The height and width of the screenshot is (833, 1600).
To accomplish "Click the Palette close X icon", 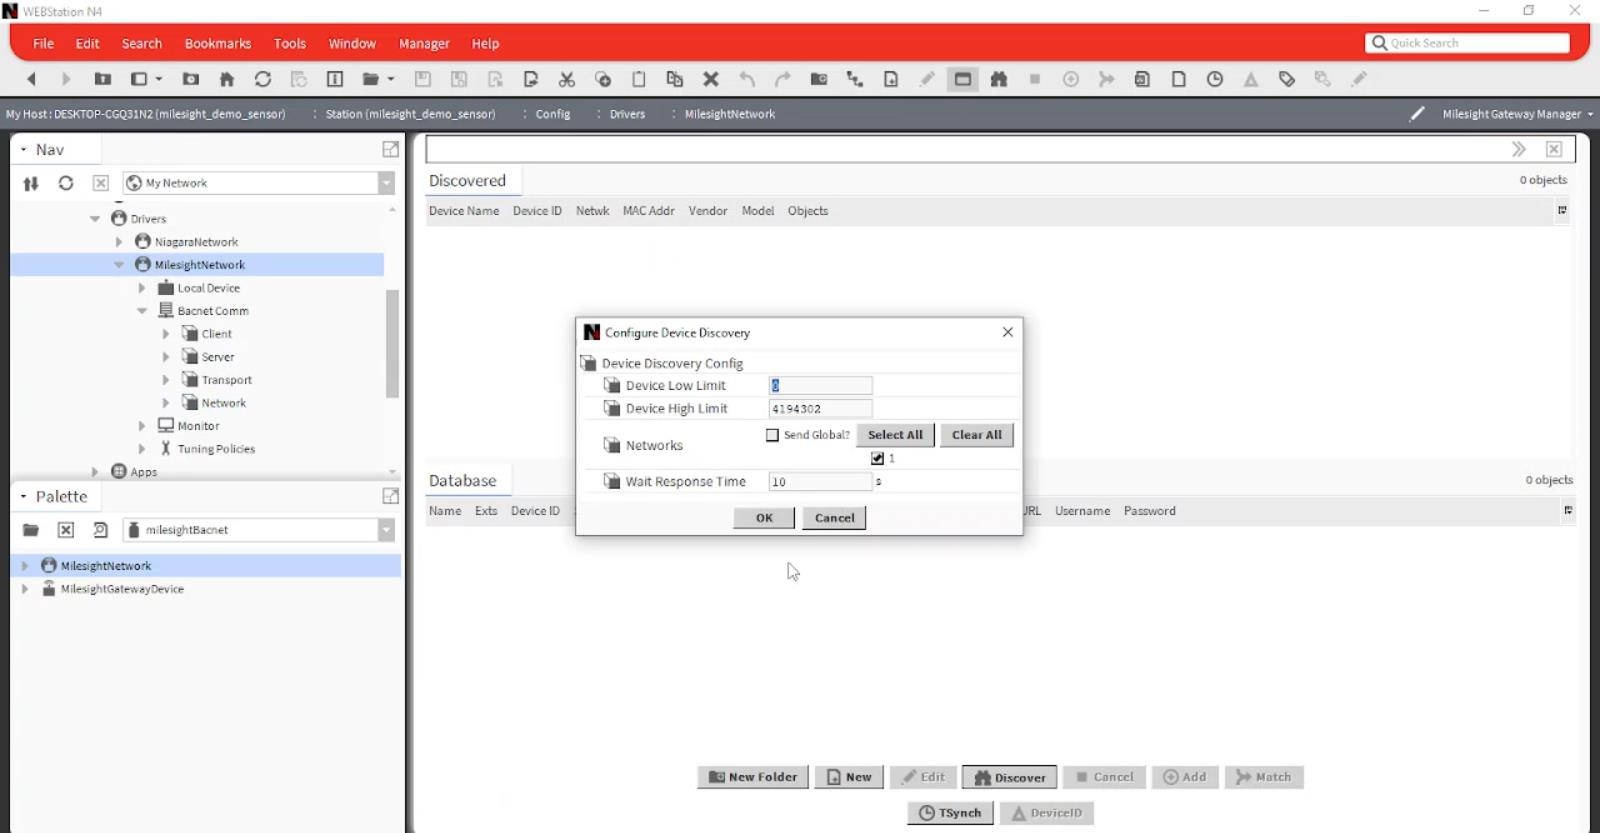I will click(x=66, y=530).
